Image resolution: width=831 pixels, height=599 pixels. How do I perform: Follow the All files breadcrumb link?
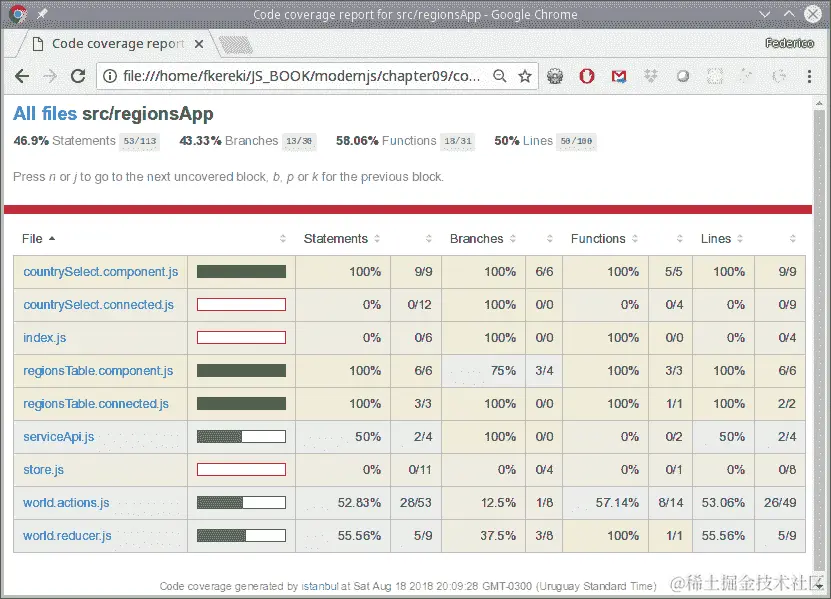point(45,113)
